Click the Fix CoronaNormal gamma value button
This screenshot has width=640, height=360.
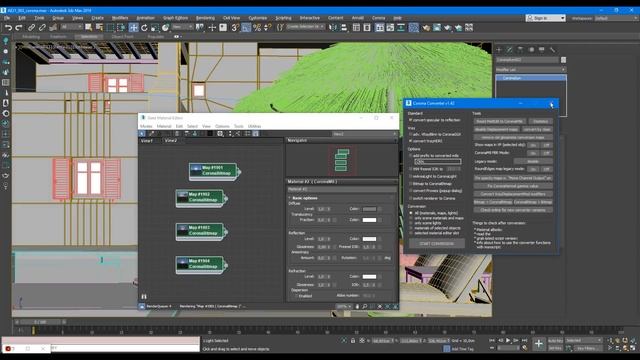(x=513, y=186)
